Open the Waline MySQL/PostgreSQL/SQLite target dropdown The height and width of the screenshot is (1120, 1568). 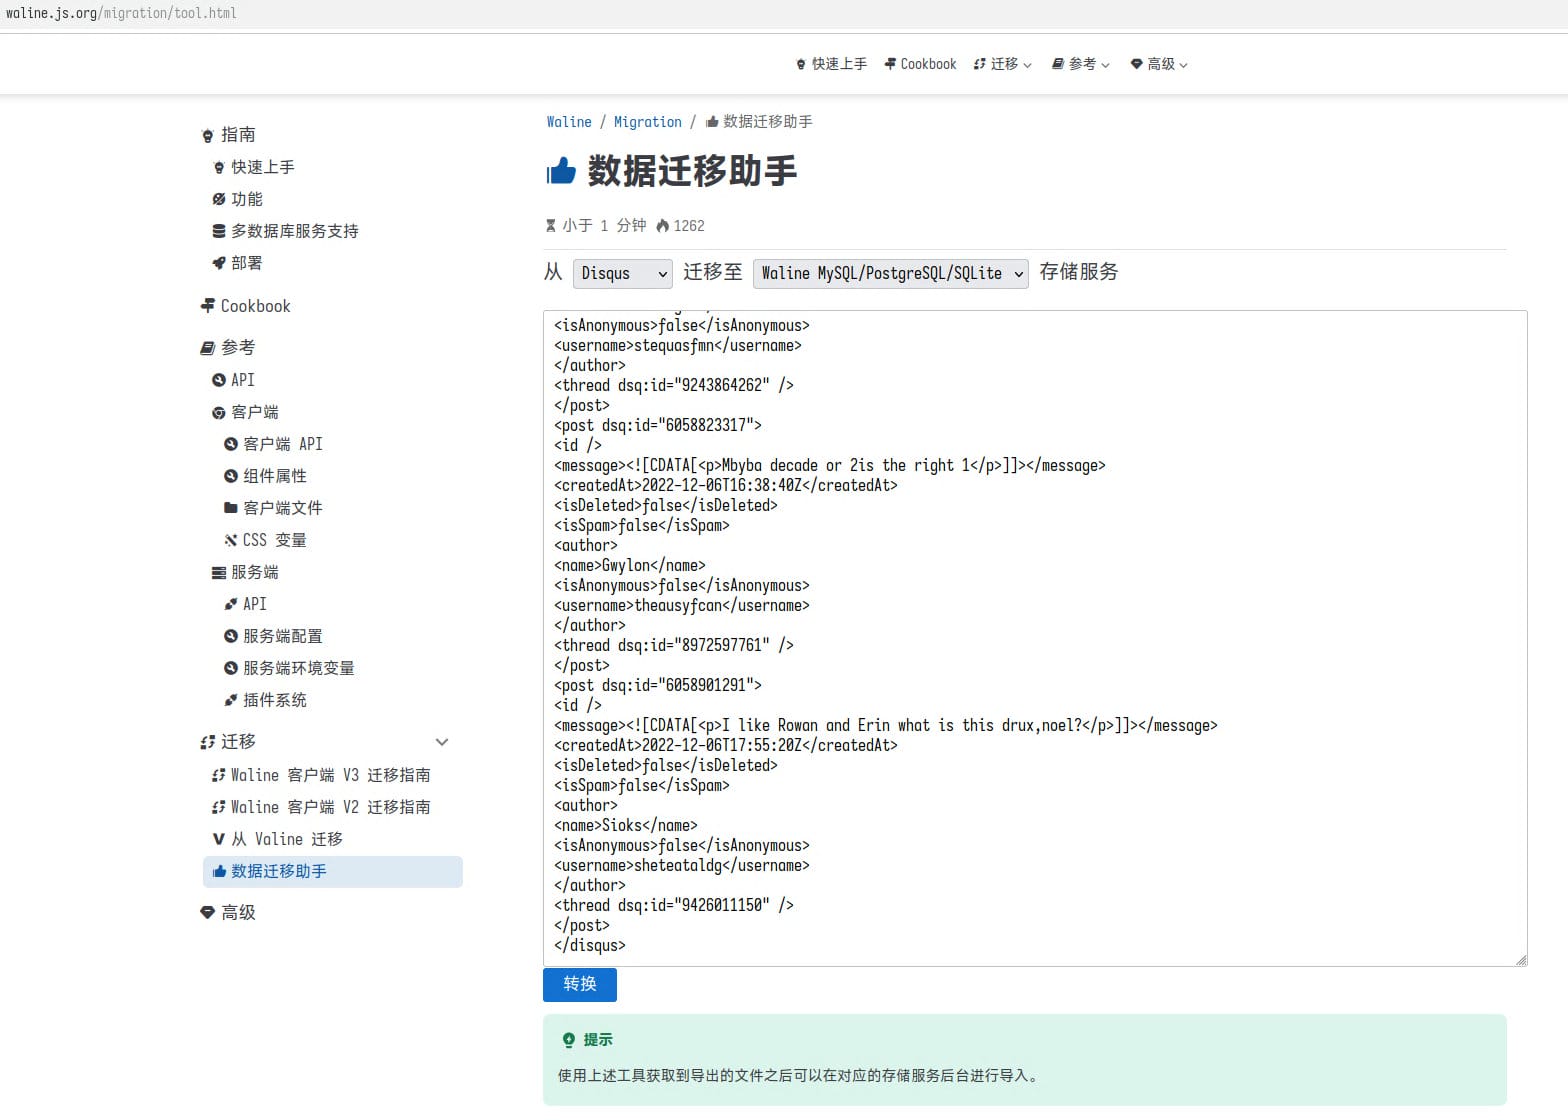pyautogui.click(x=890, y=273)
